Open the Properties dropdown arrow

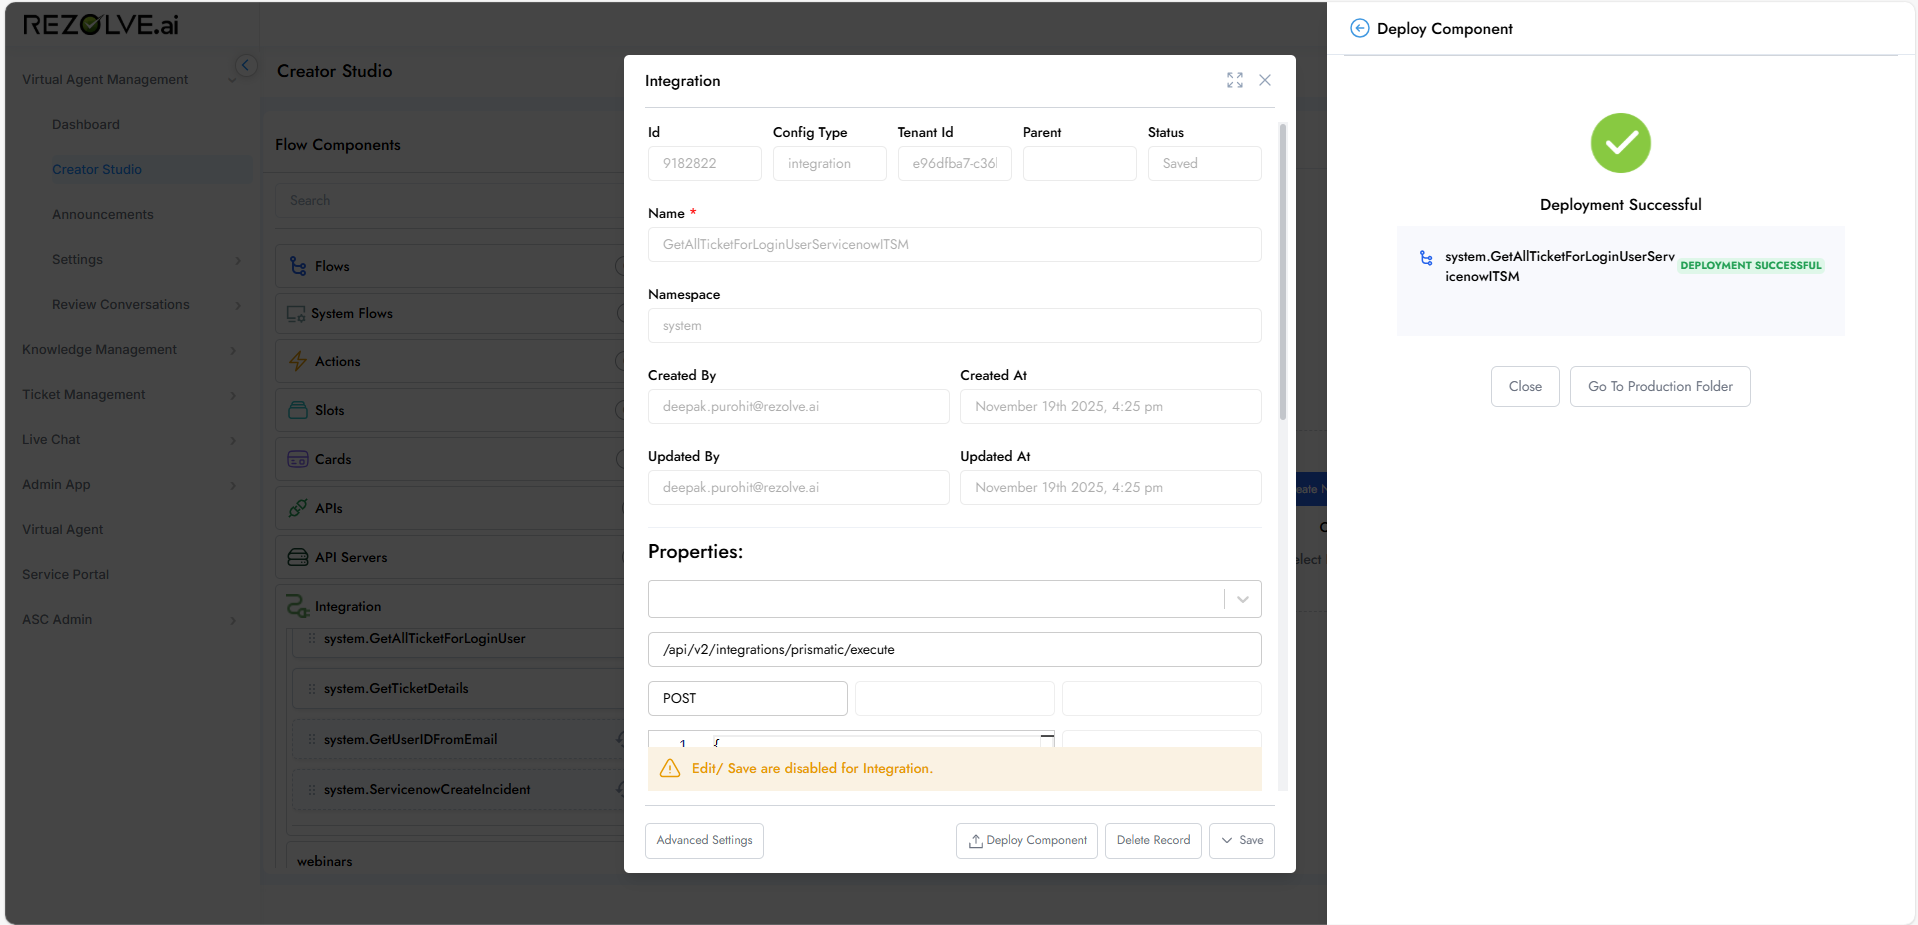1242,599
